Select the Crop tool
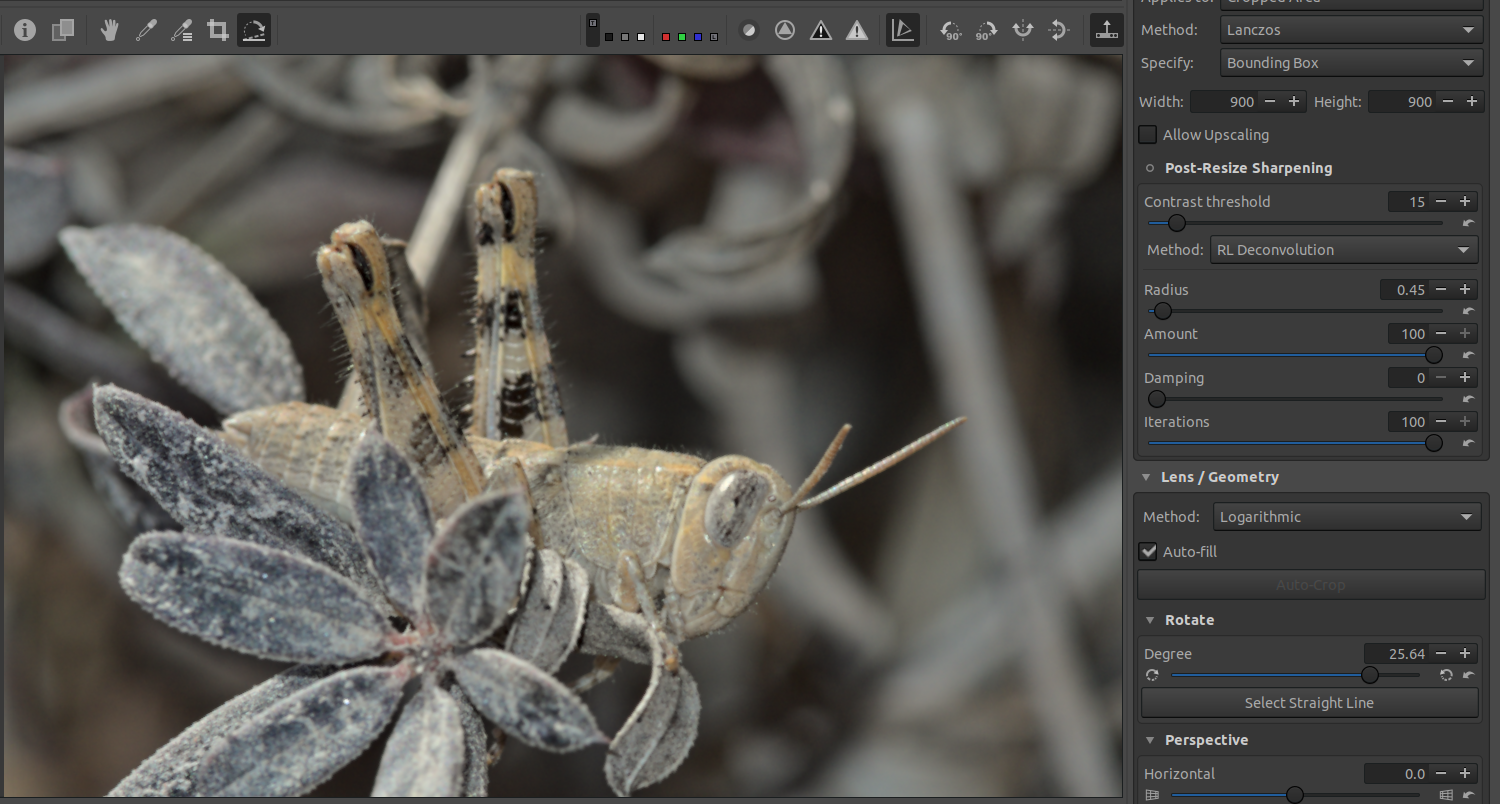Image resolution: width=1500 pixels, height=804 pixels. click(x=217, y=30)
